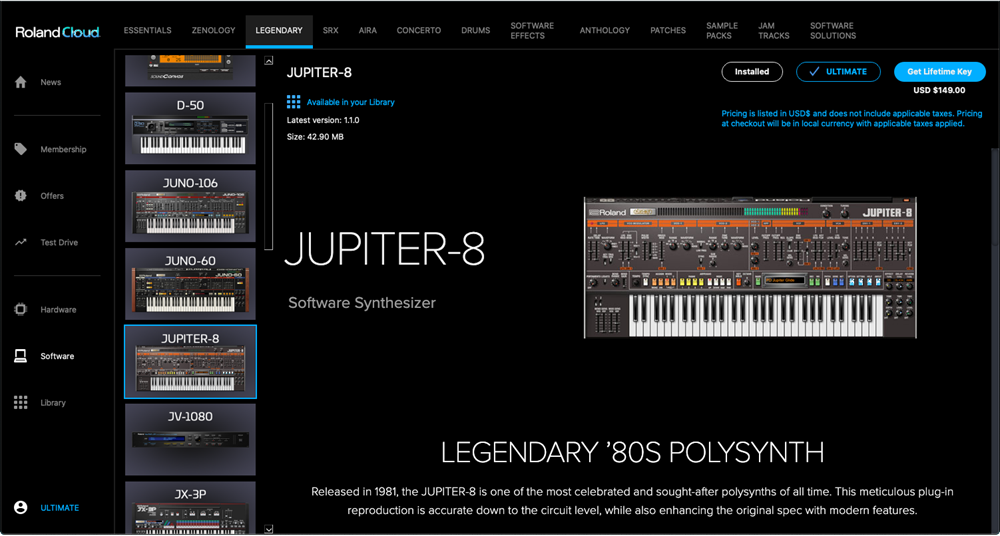The height and width of the screenshot is (536, 1000).
Task: Click the Installed button
Action: tap(752, 72)
